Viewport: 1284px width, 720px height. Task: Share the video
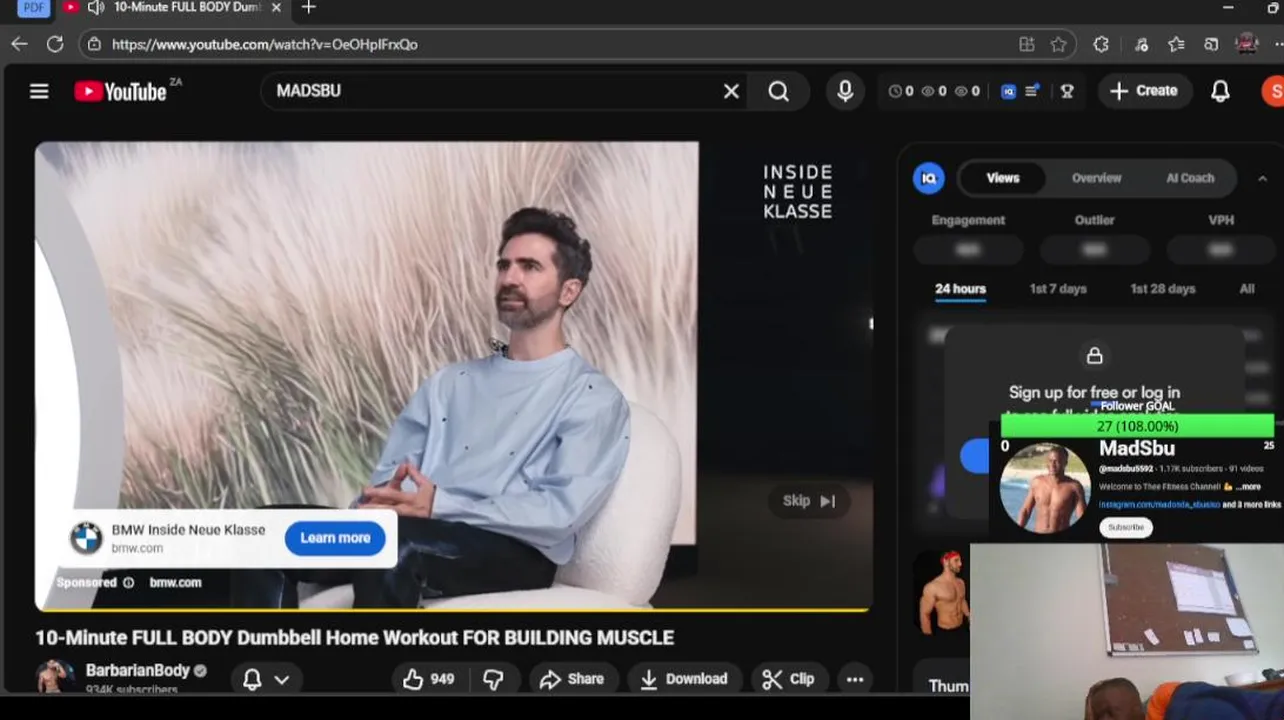point(571,679)
